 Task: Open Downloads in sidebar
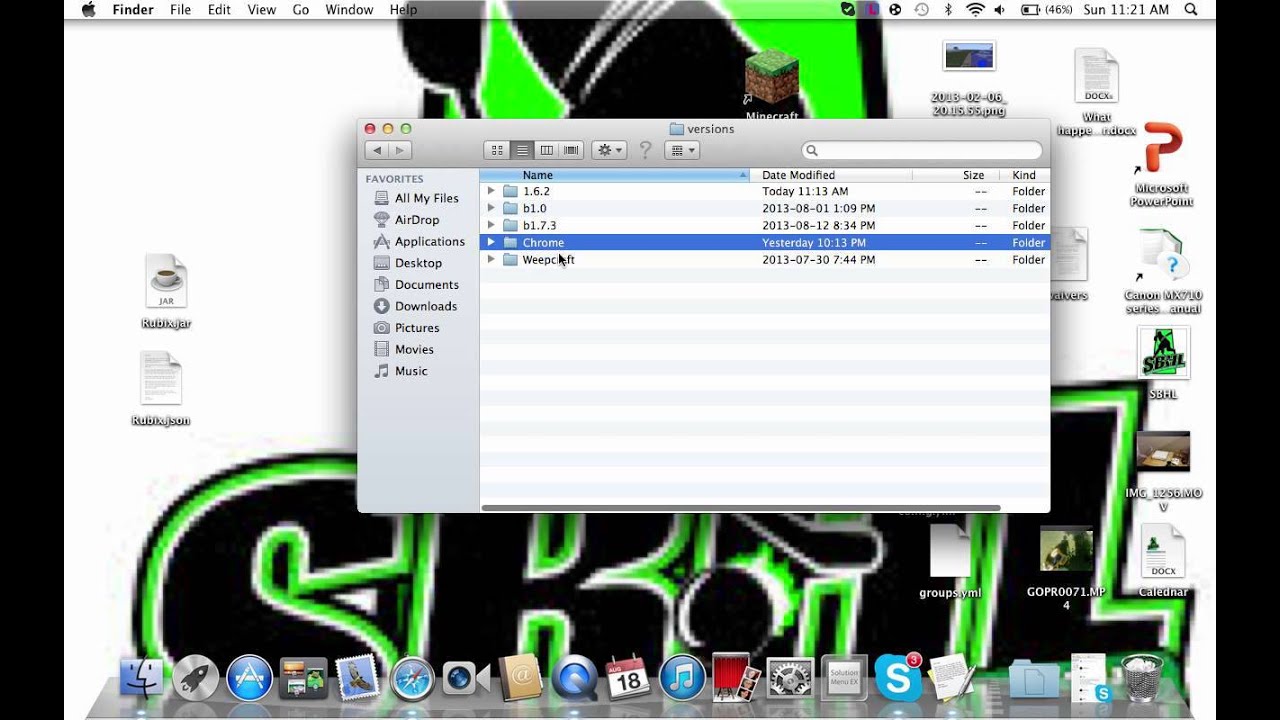click(x=415, y=306)
